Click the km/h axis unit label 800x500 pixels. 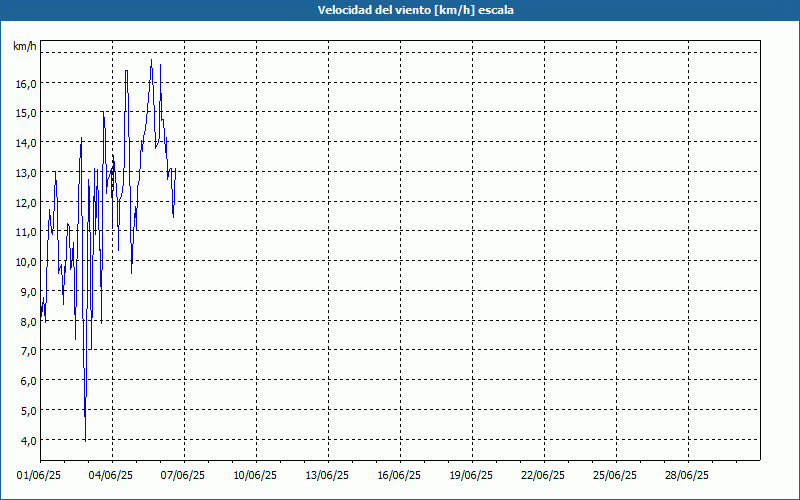tap(25, 46)
